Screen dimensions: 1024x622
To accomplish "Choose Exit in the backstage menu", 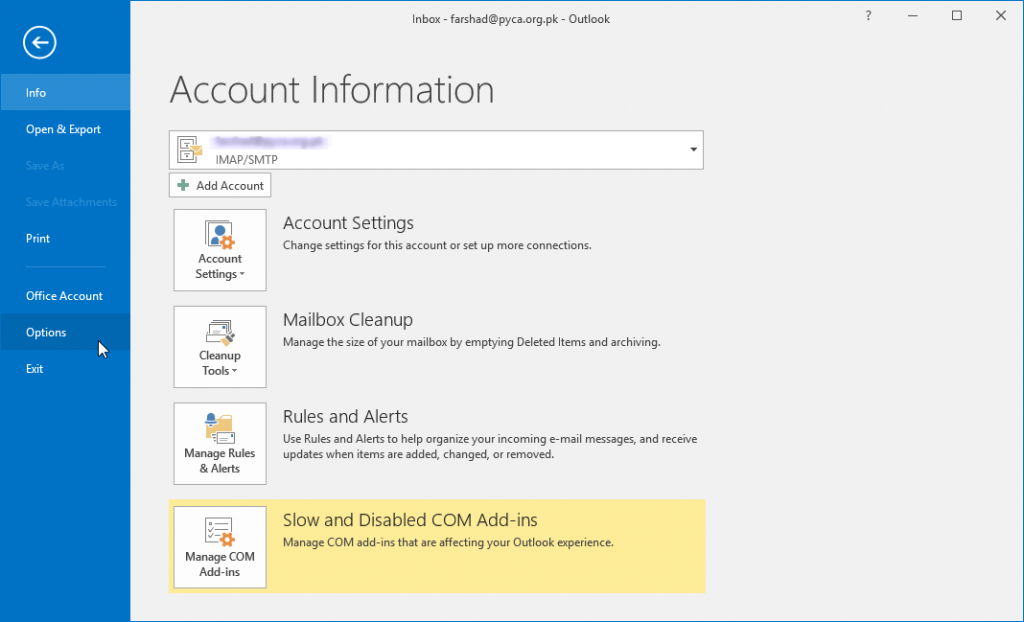I will point(35,369).
